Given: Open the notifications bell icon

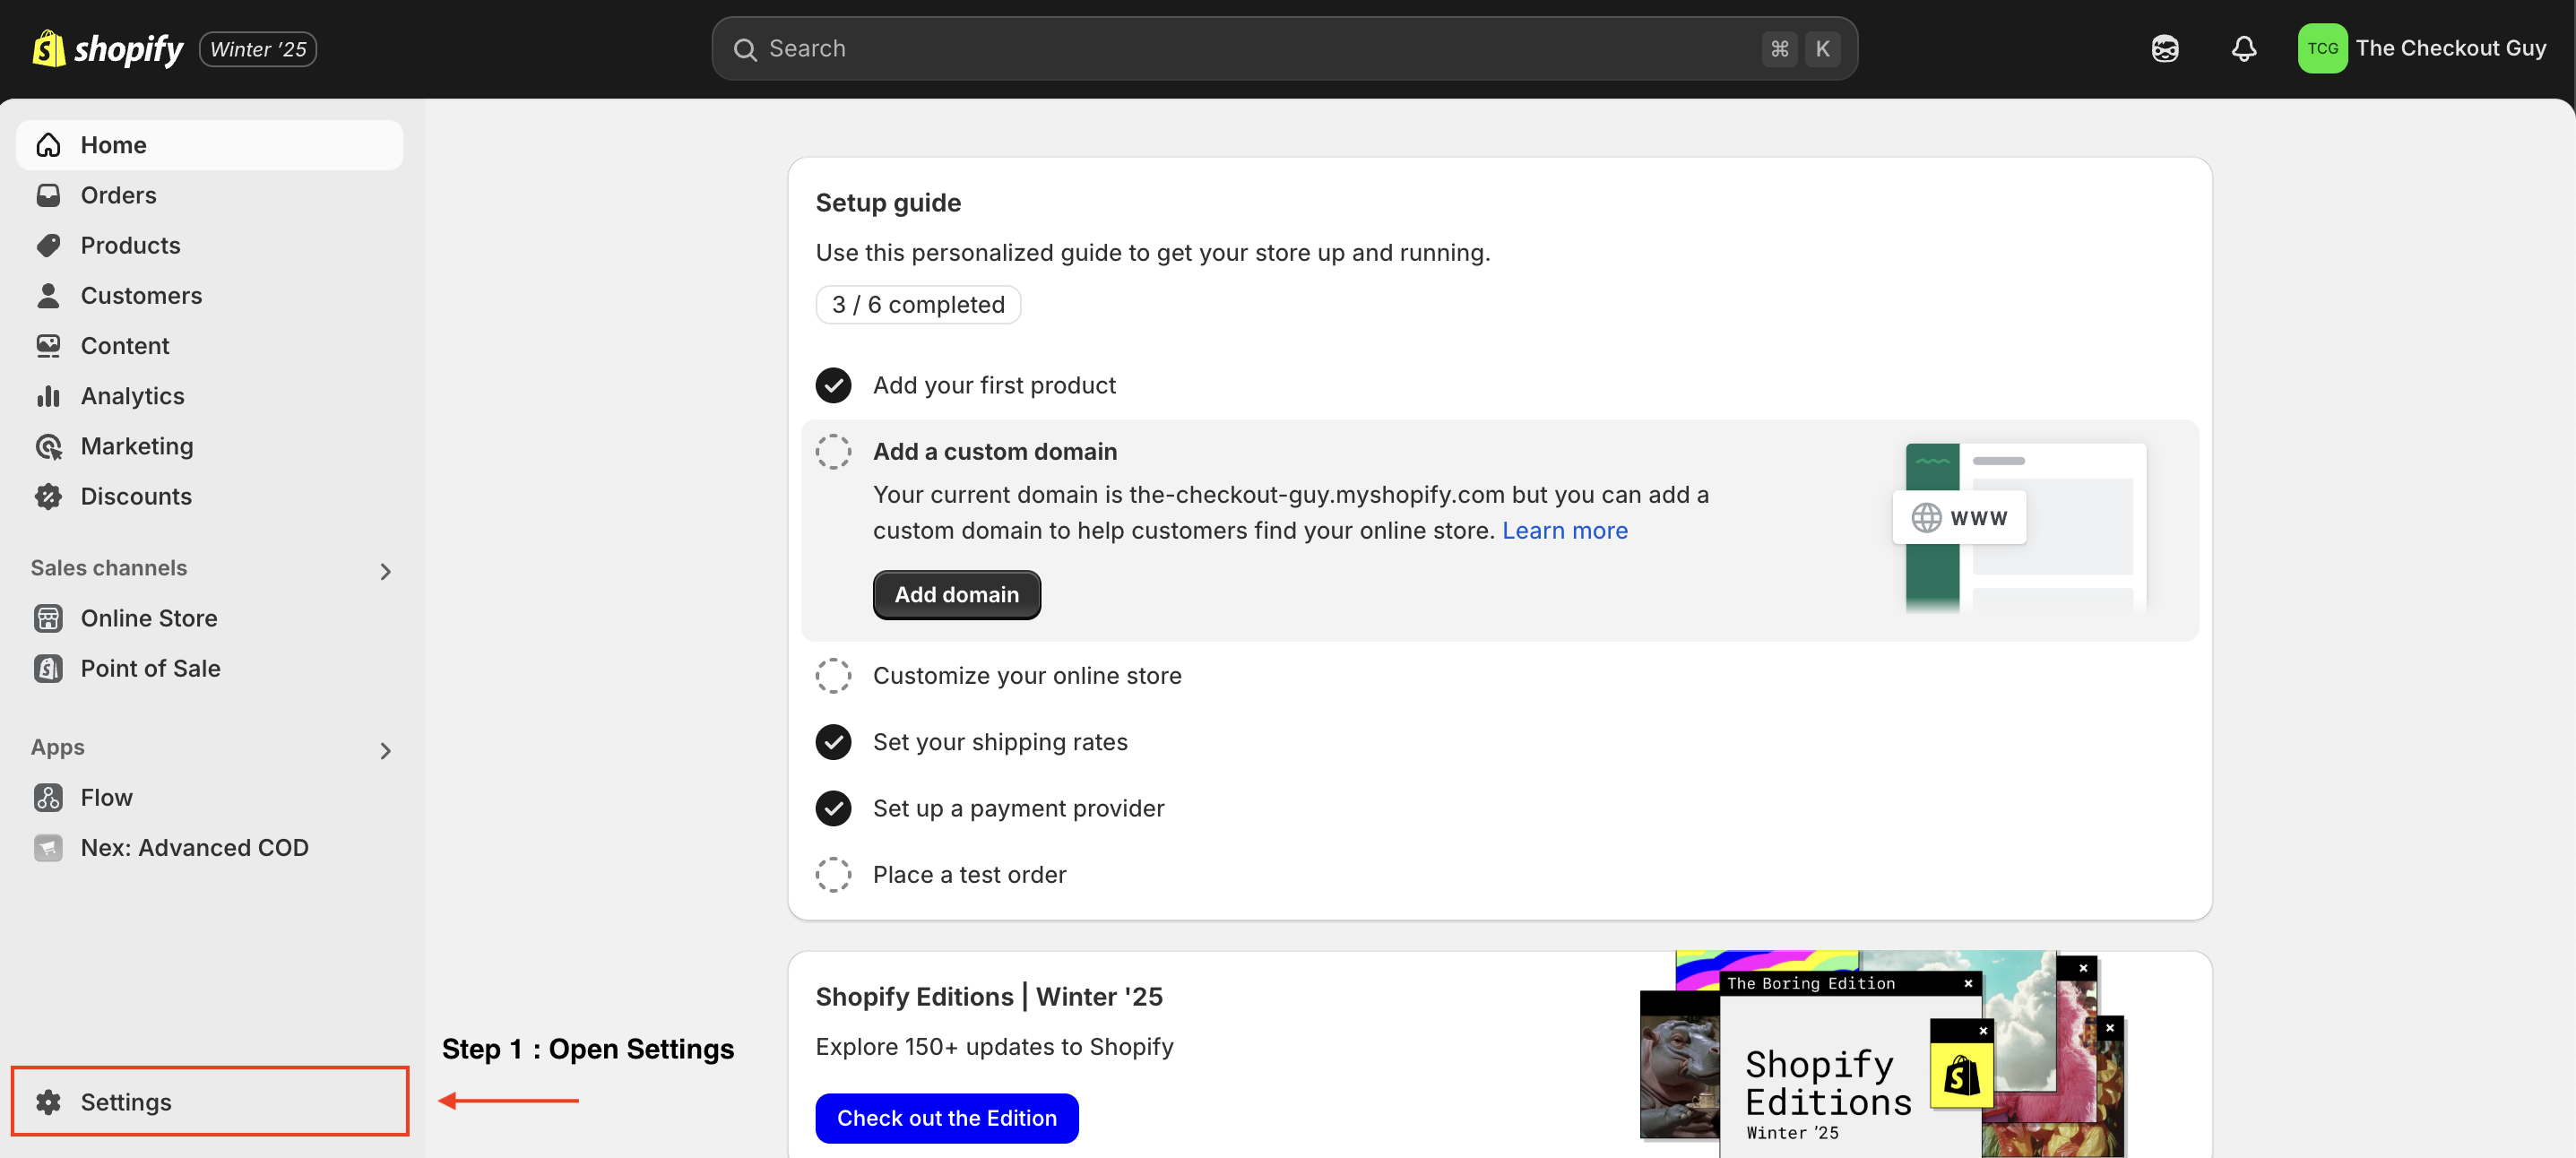Looking at the screenshot, I should click(x=2243, y=49).
